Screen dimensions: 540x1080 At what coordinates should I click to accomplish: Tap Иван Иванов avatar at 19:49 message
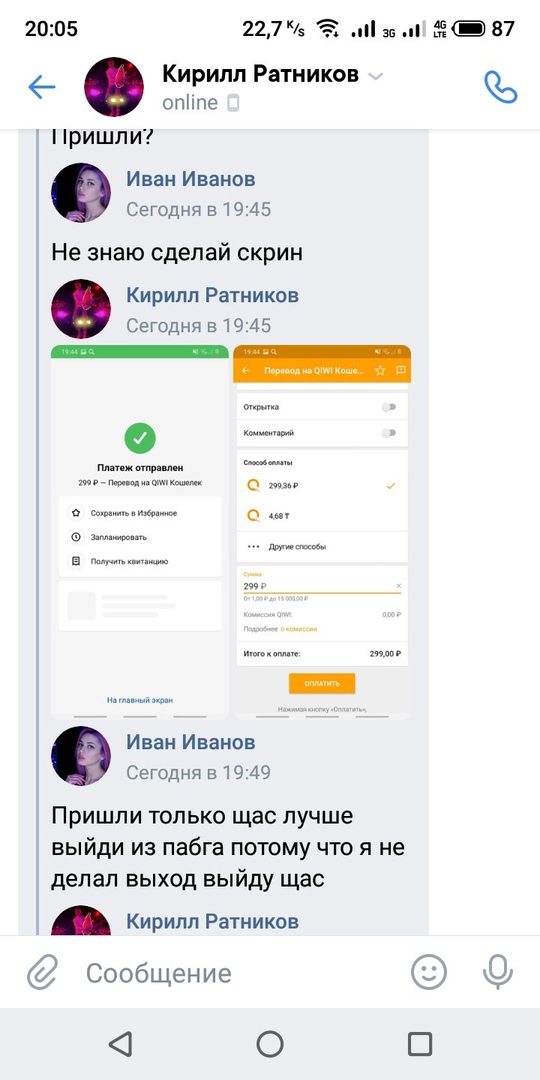(81, 756)
